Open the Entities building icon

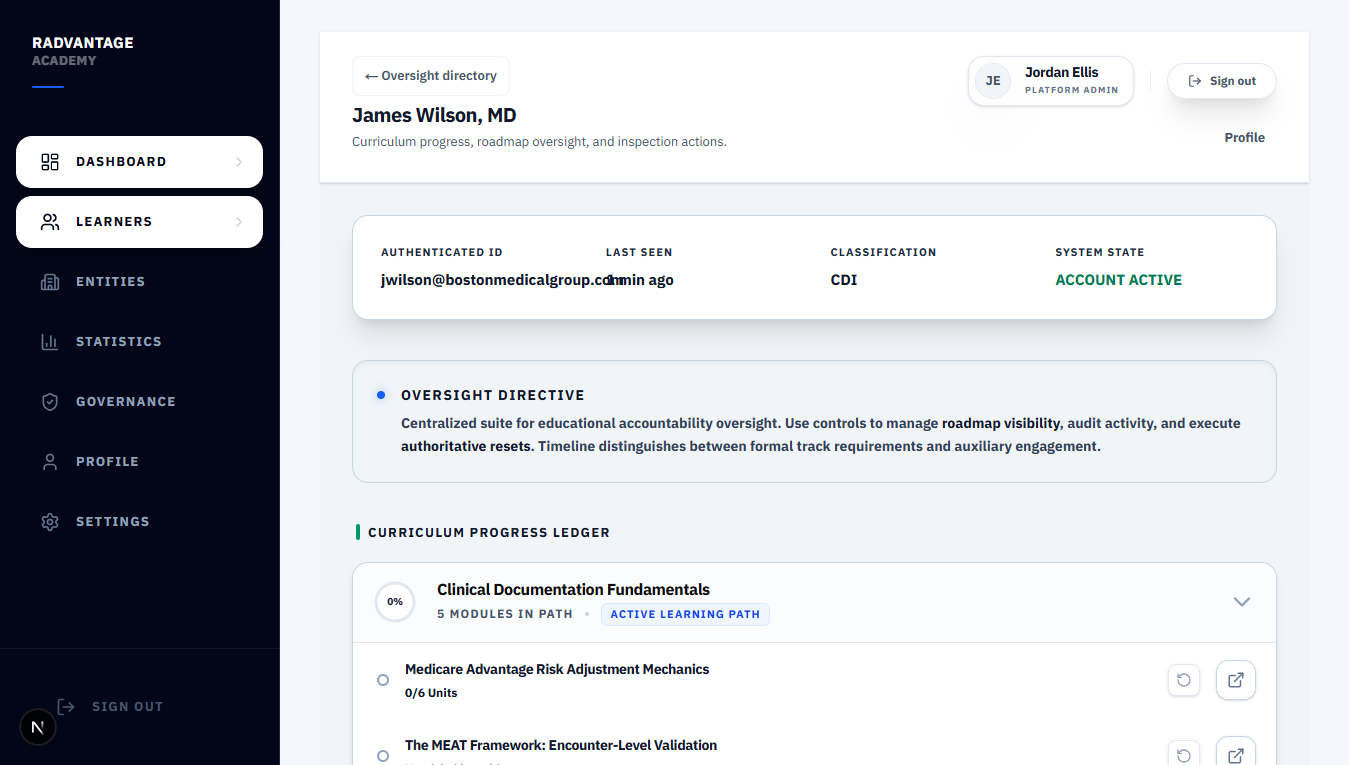50,282
